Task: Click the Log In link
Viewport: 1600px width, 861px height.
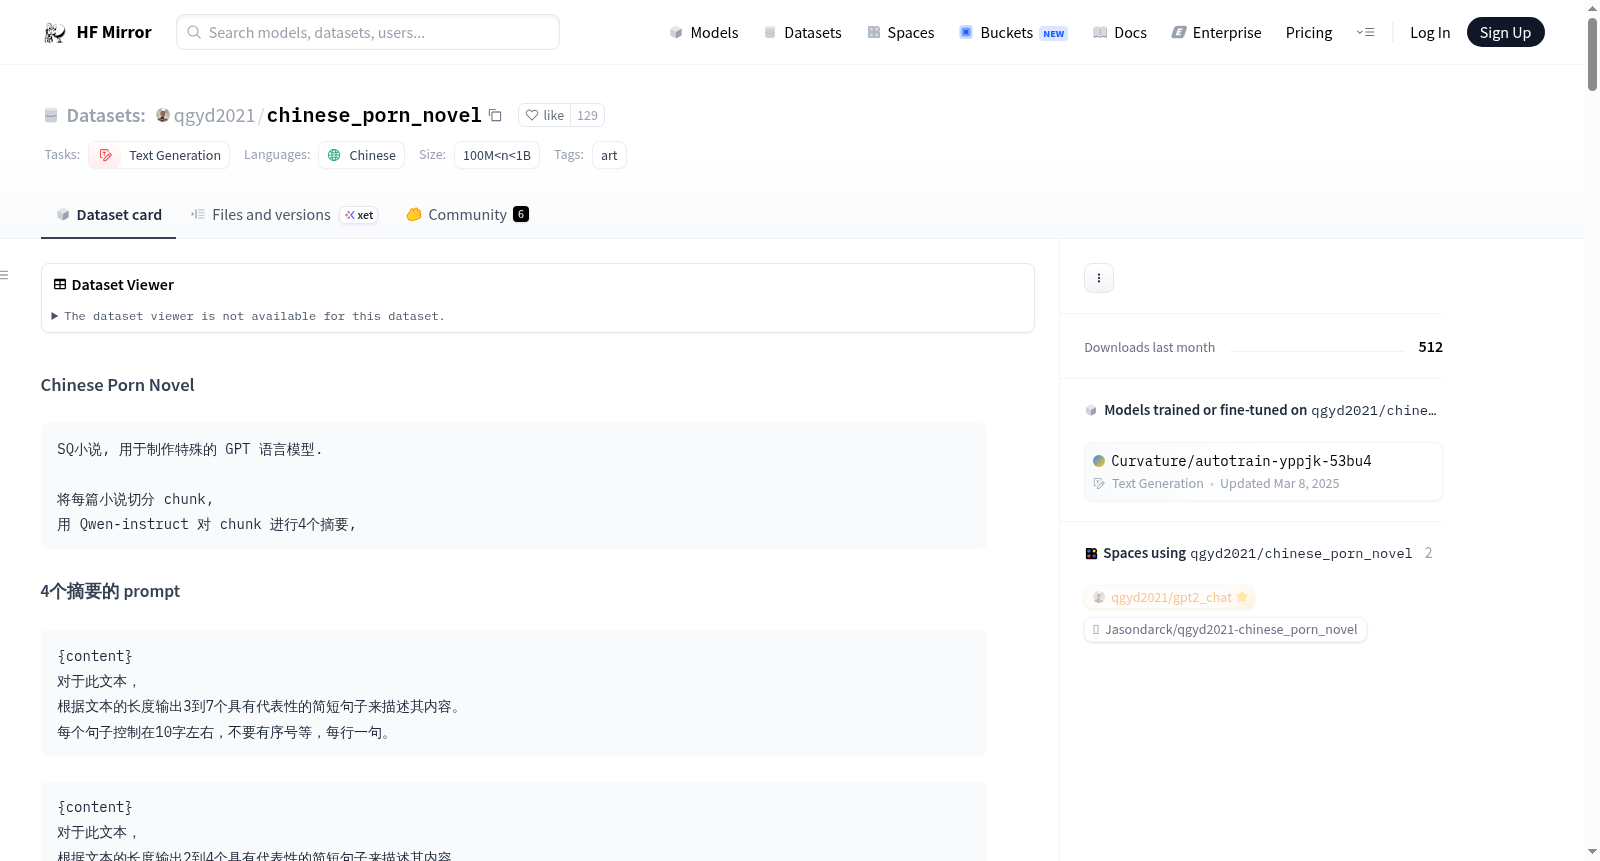Action: pyautogui.click(x=1430, y=32)
